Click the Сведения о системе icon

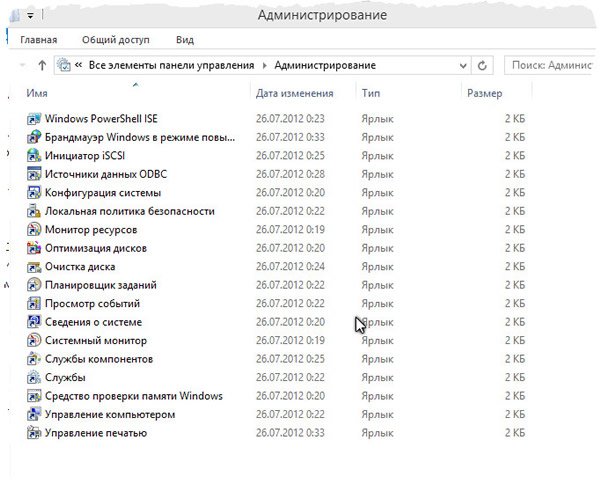[x=34, y=322]
